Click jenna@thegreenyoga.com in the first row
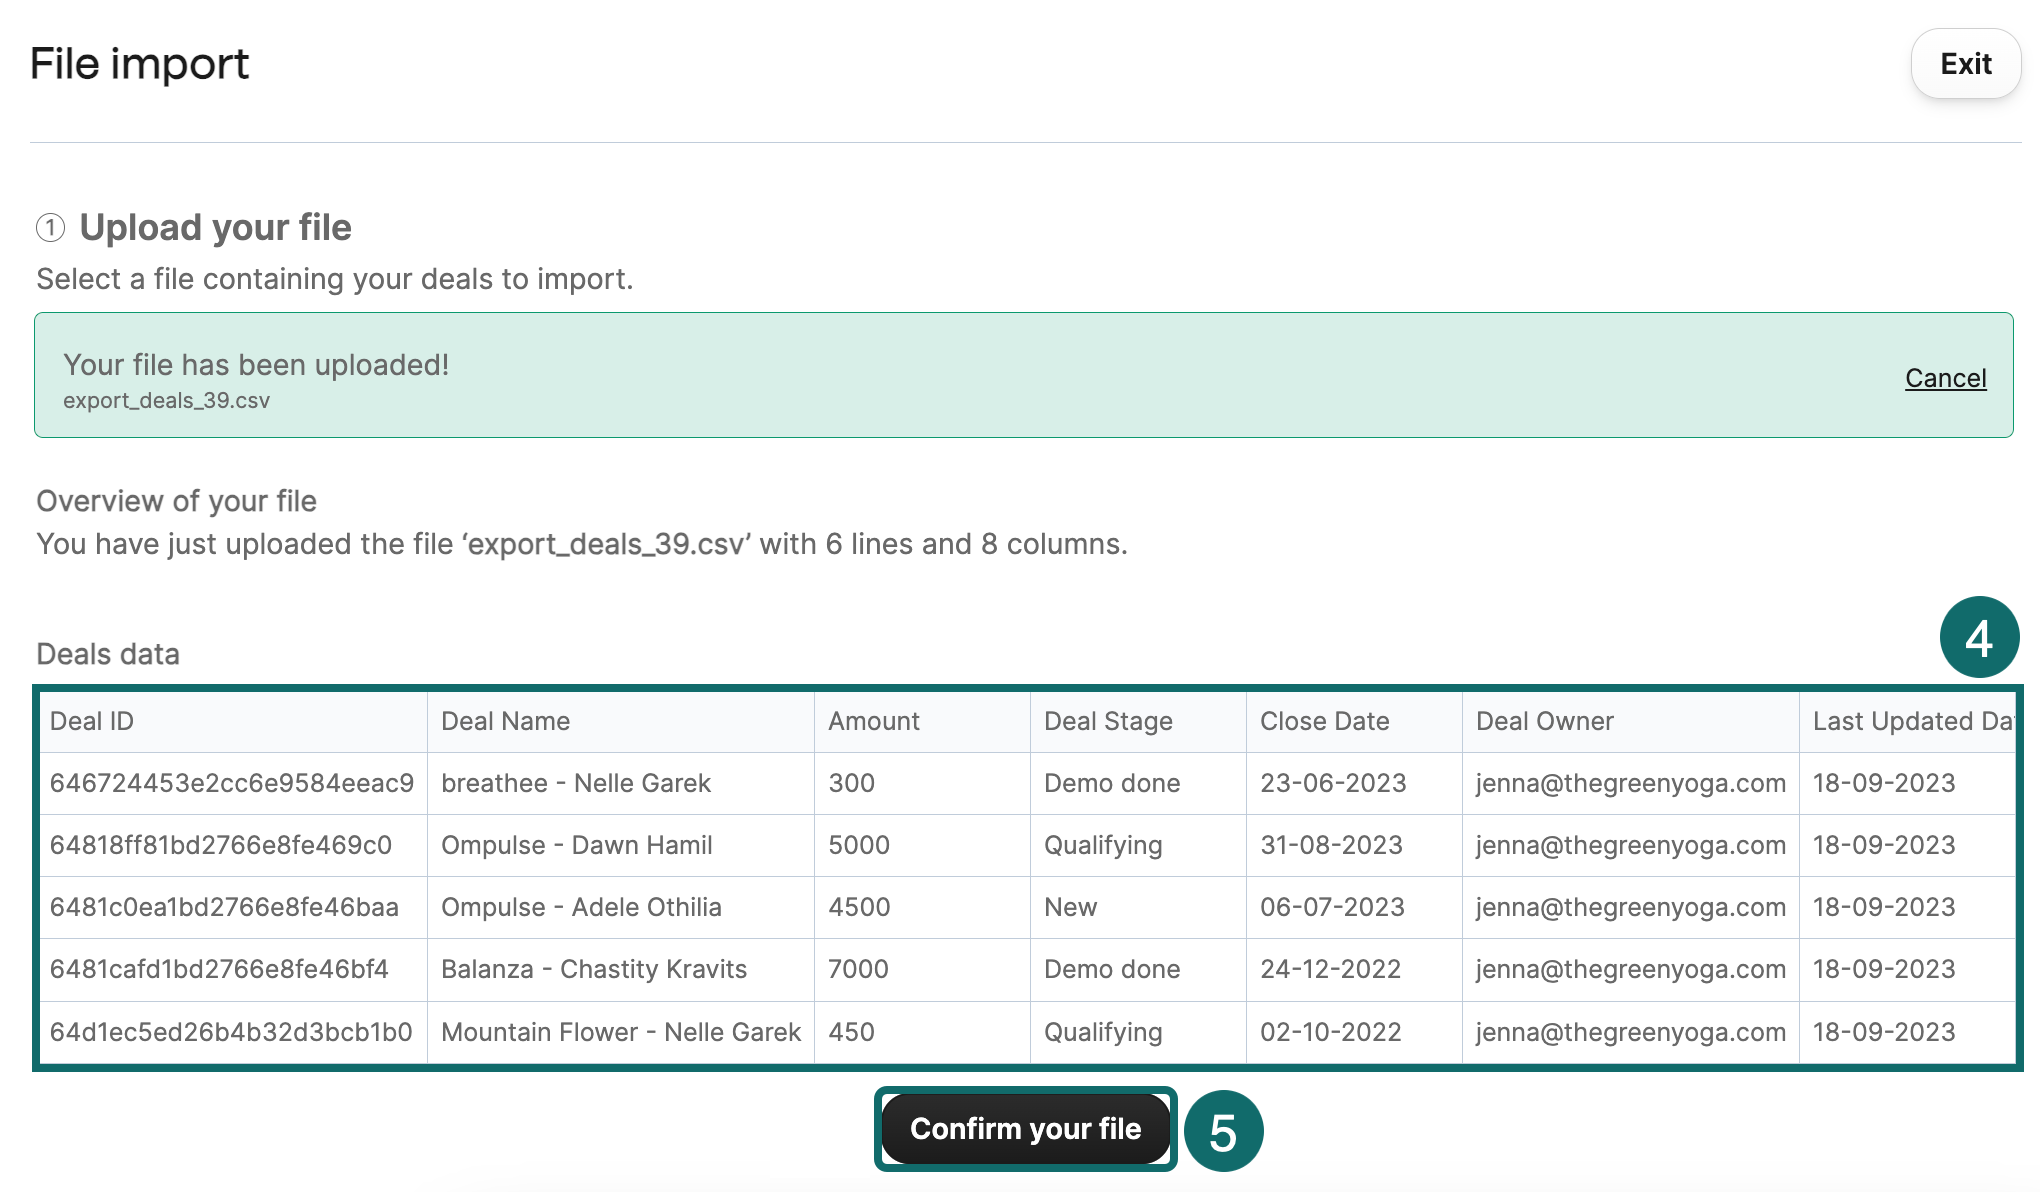Screen dimensions: 2040x1192 click(x=1630, y=783)
